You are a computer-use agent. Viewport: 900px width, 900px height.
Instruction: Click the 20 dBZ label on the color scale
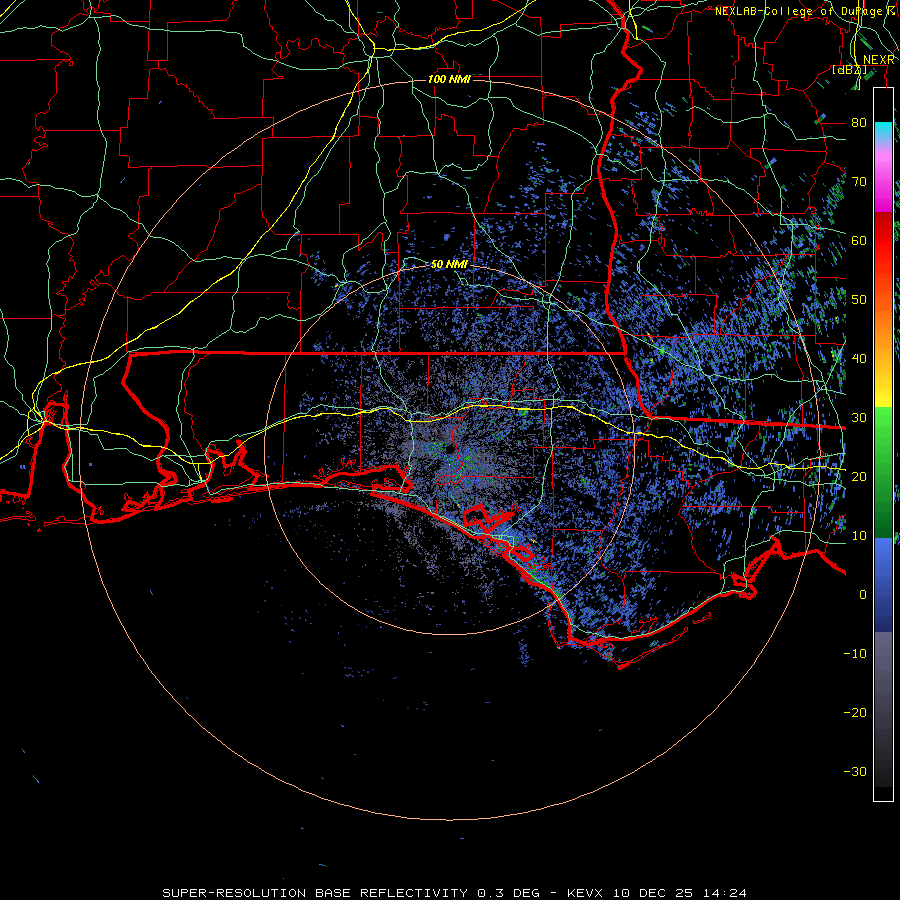click(x=859, y=476)
